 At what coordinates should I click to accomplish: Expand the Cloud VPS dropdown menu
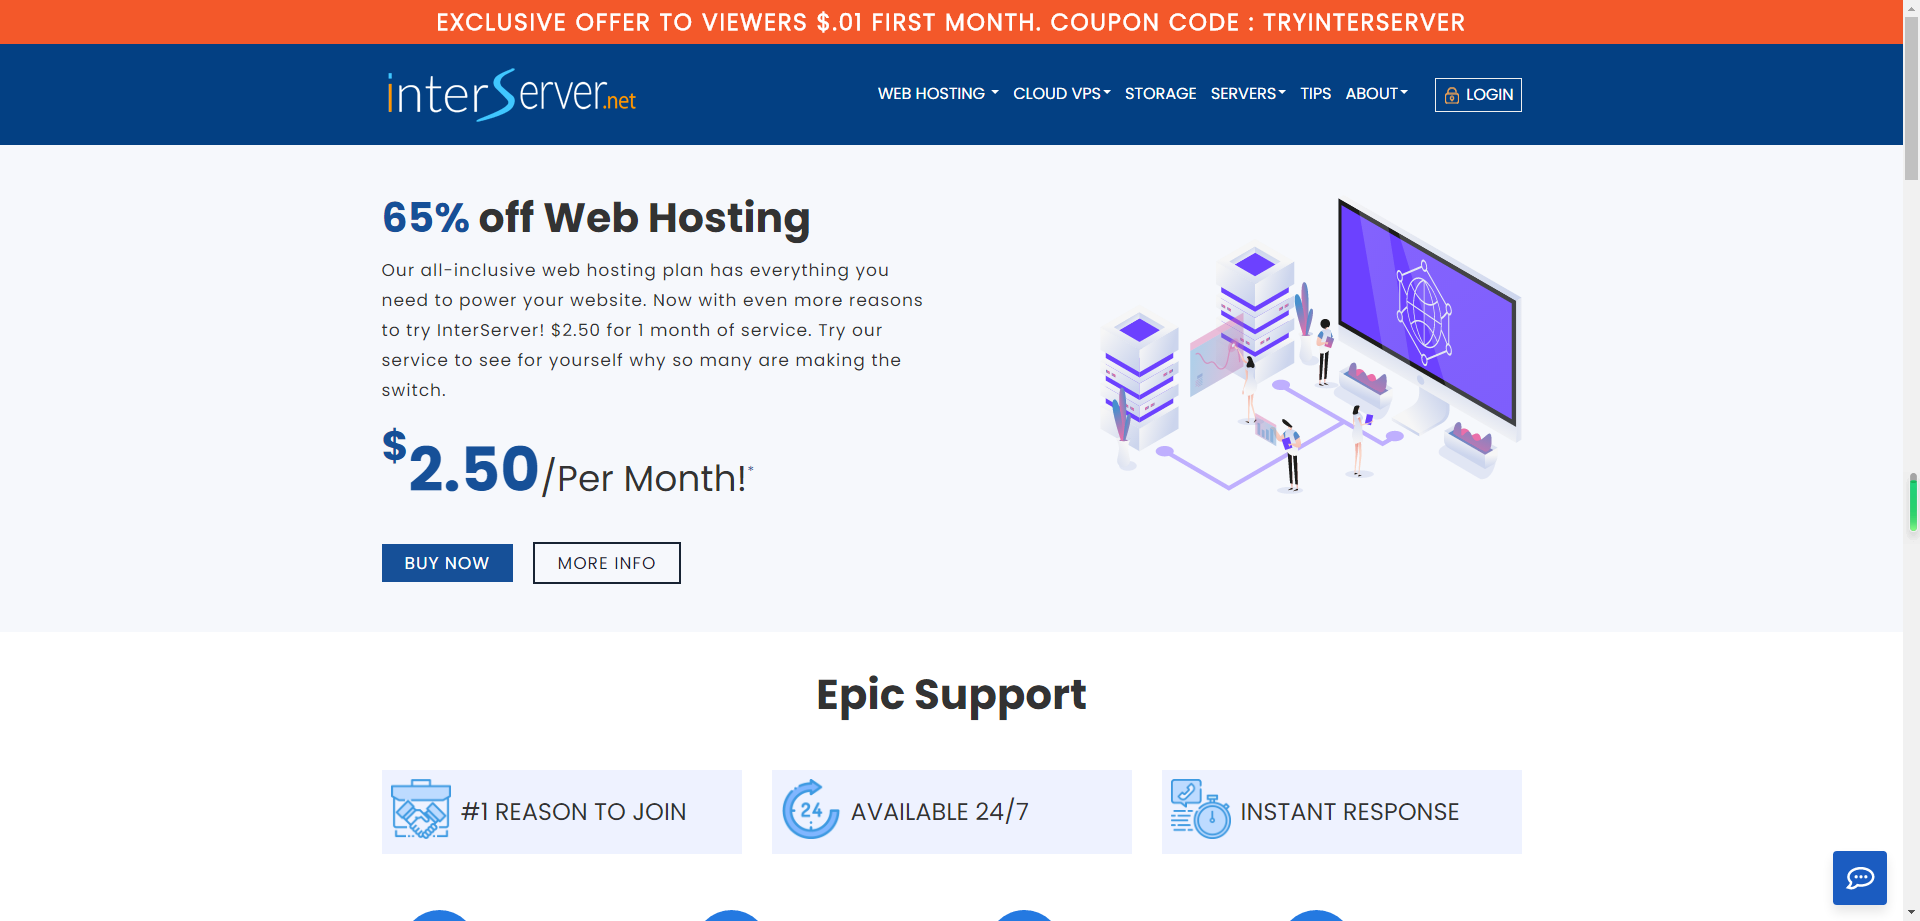coord(1062,93)
